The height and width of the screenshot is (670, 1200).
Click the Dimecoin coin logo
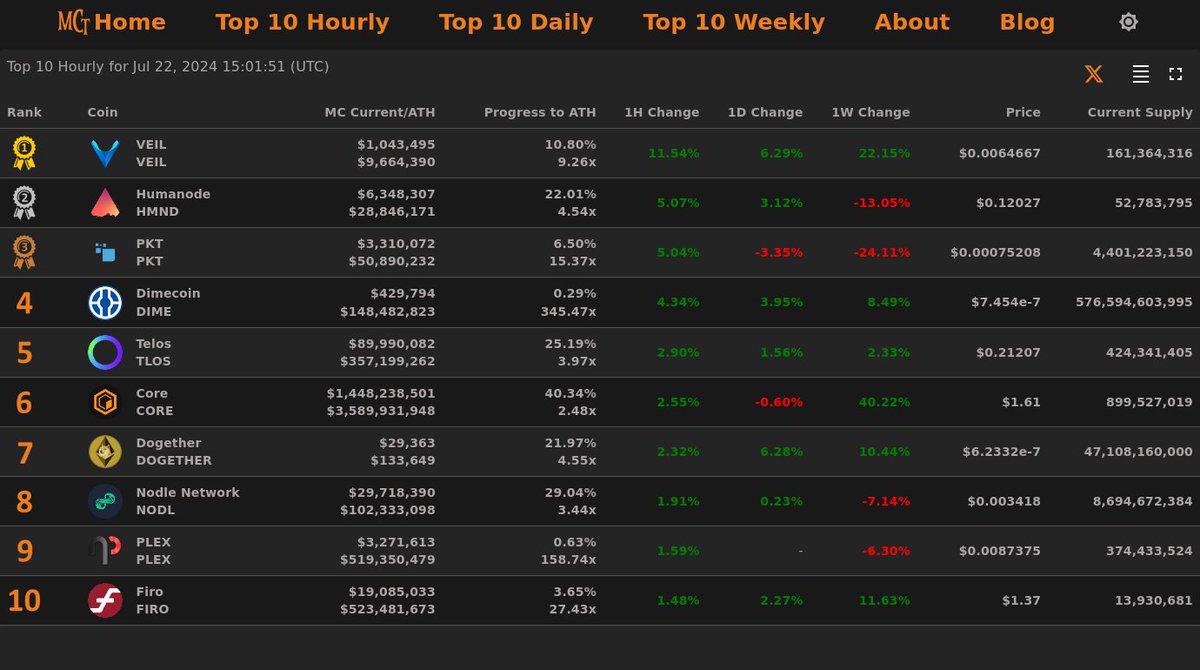click(105, 302)
